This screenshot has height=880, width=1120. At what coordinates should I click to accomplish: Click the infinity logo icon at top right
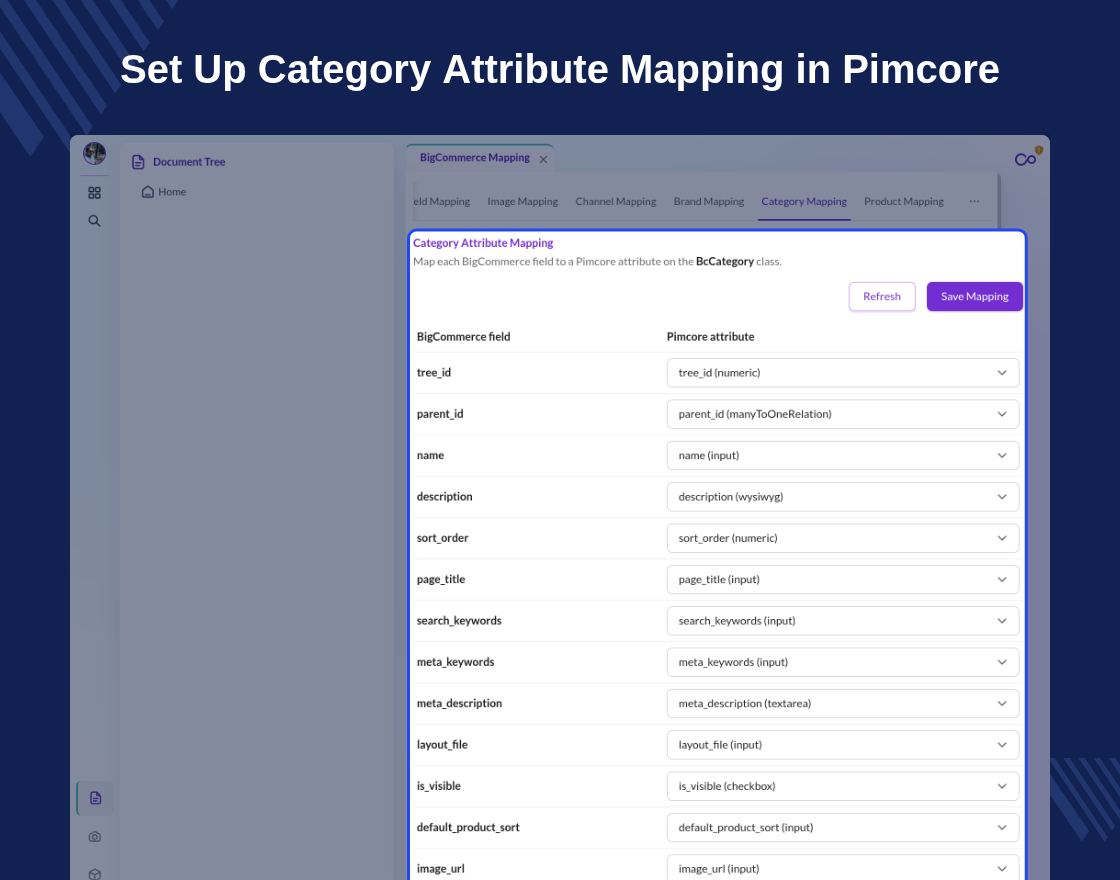pyautogui.click(x=1027, y=158)
